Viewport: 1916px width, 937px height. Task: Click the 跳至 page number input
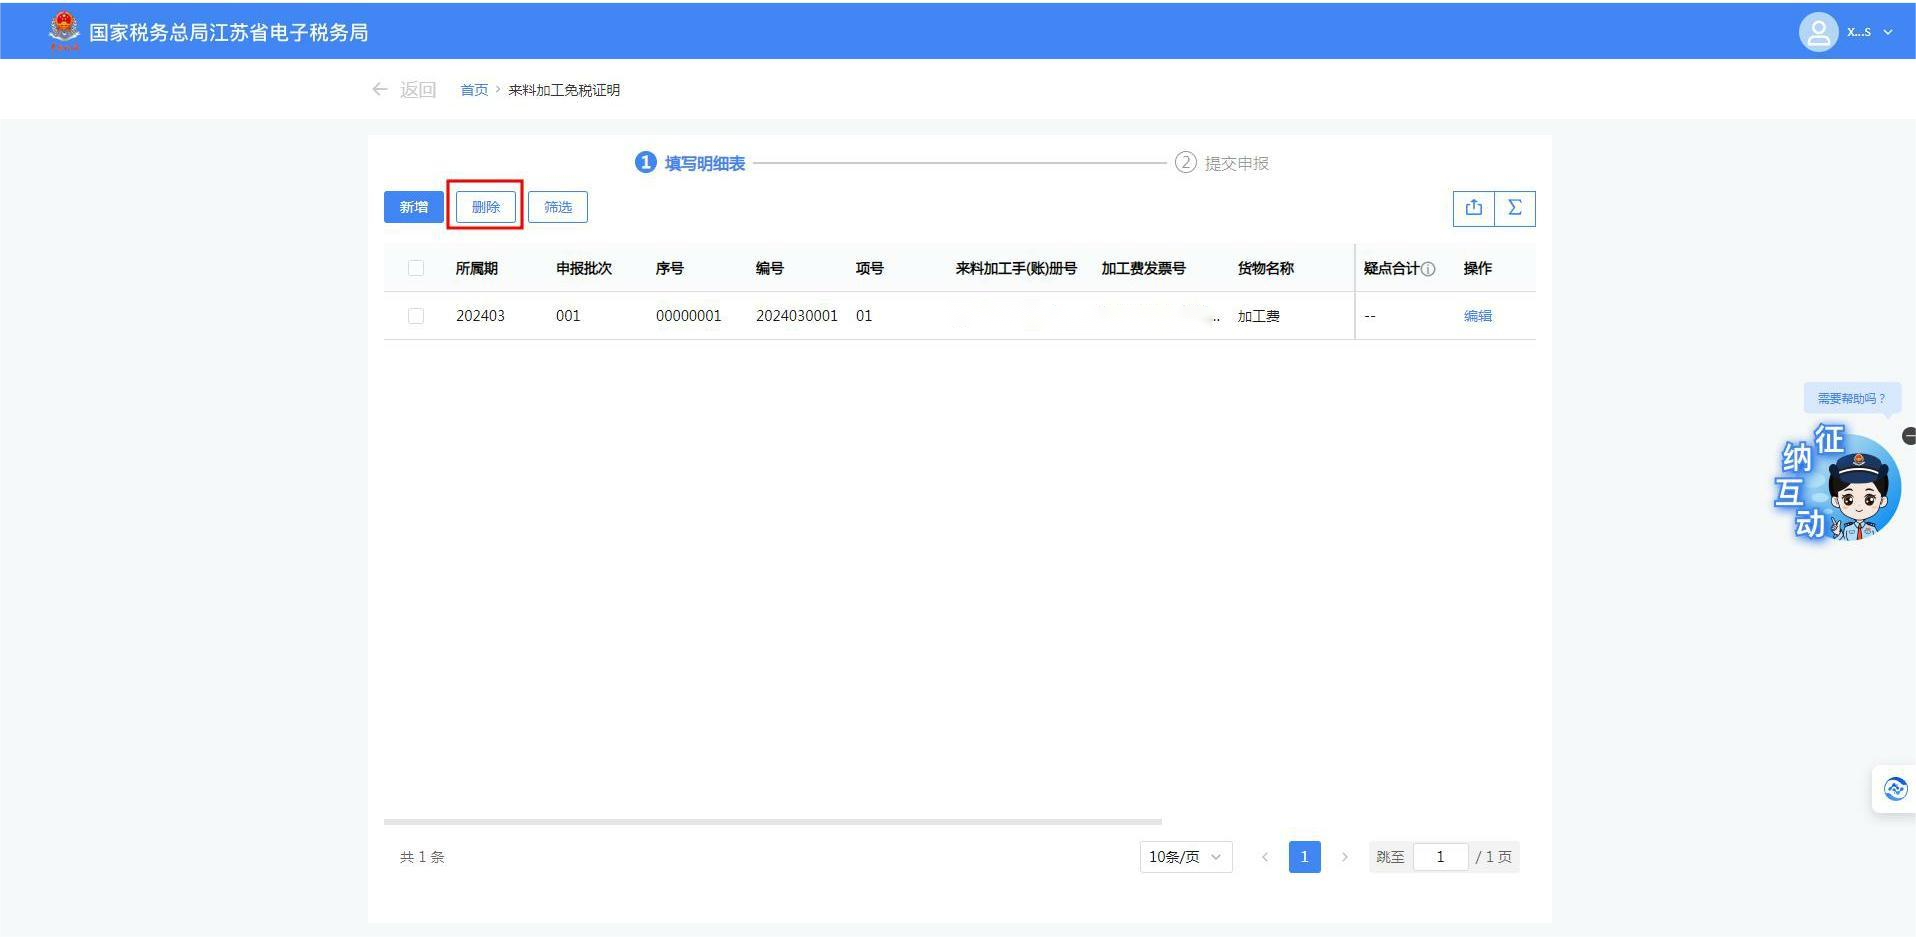point(1440,857)
